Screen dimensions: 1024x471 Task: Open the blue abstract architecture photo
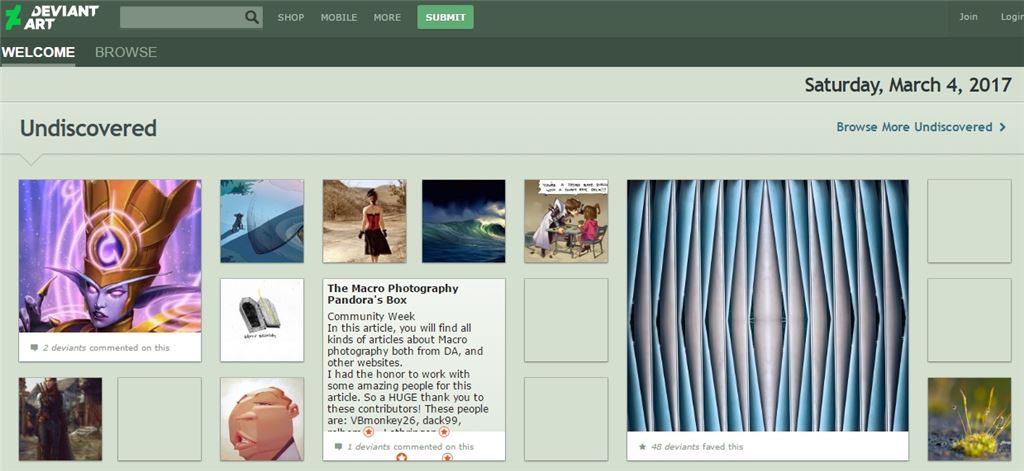click(x=767, y=305)
